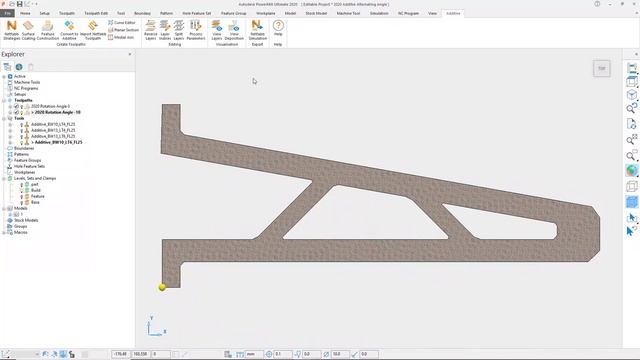Image resolution: width=640 pixels, height=360 pixels.
Task: Toggle light bulb of active tool Additive_BW10_LT6_FL25
Action: coord(22,142)
